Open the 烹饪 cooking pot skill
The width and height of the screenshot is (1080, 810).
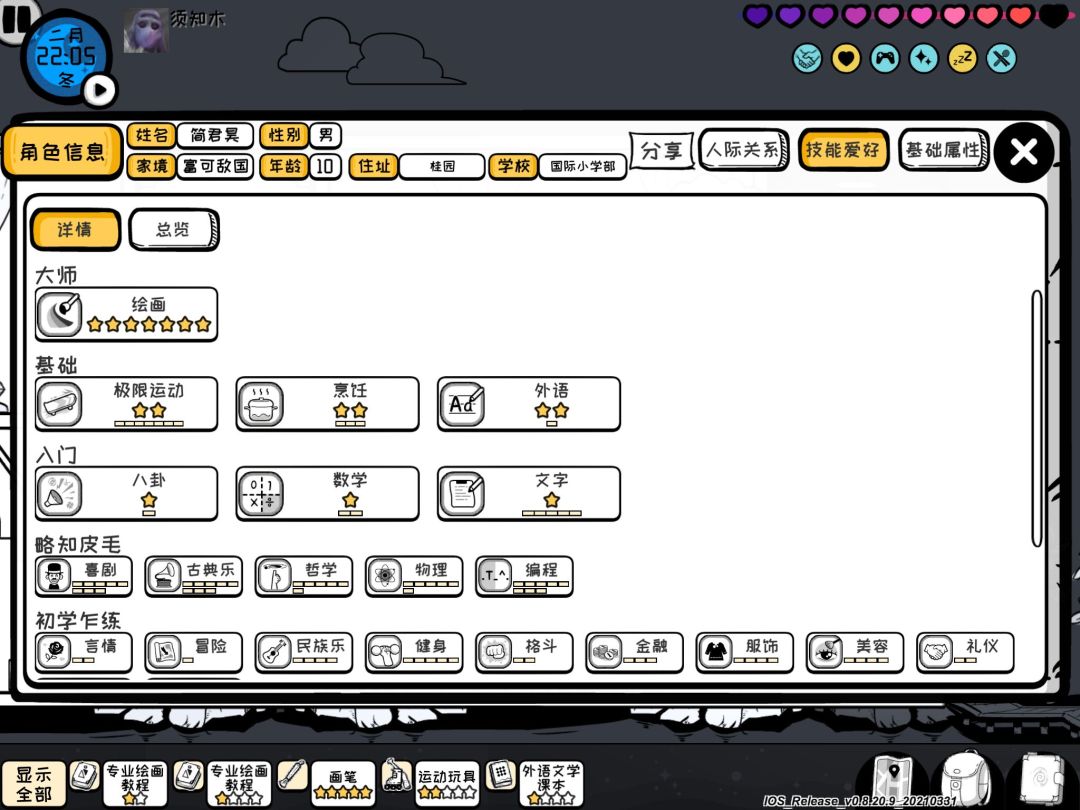327,404
